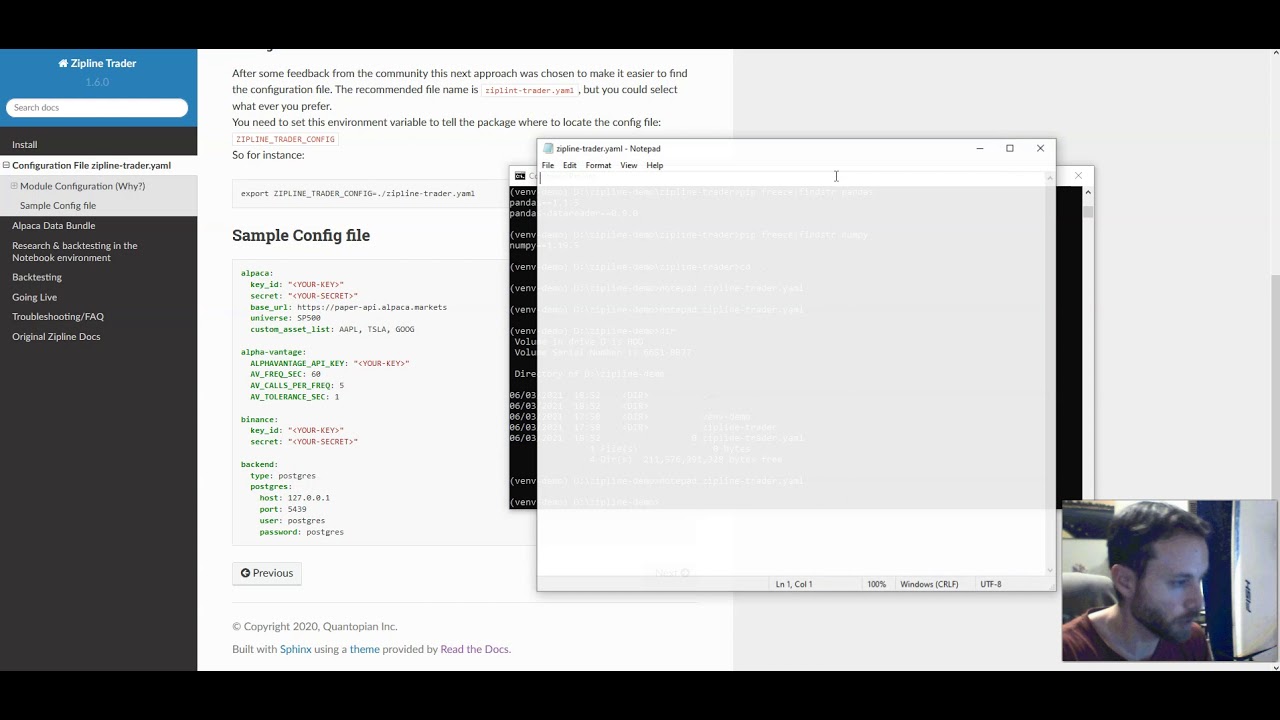Click the paper-api.alpaca.markets base_url value
This screenshot has height=720, width=1280.
click(x=372, y=307)
